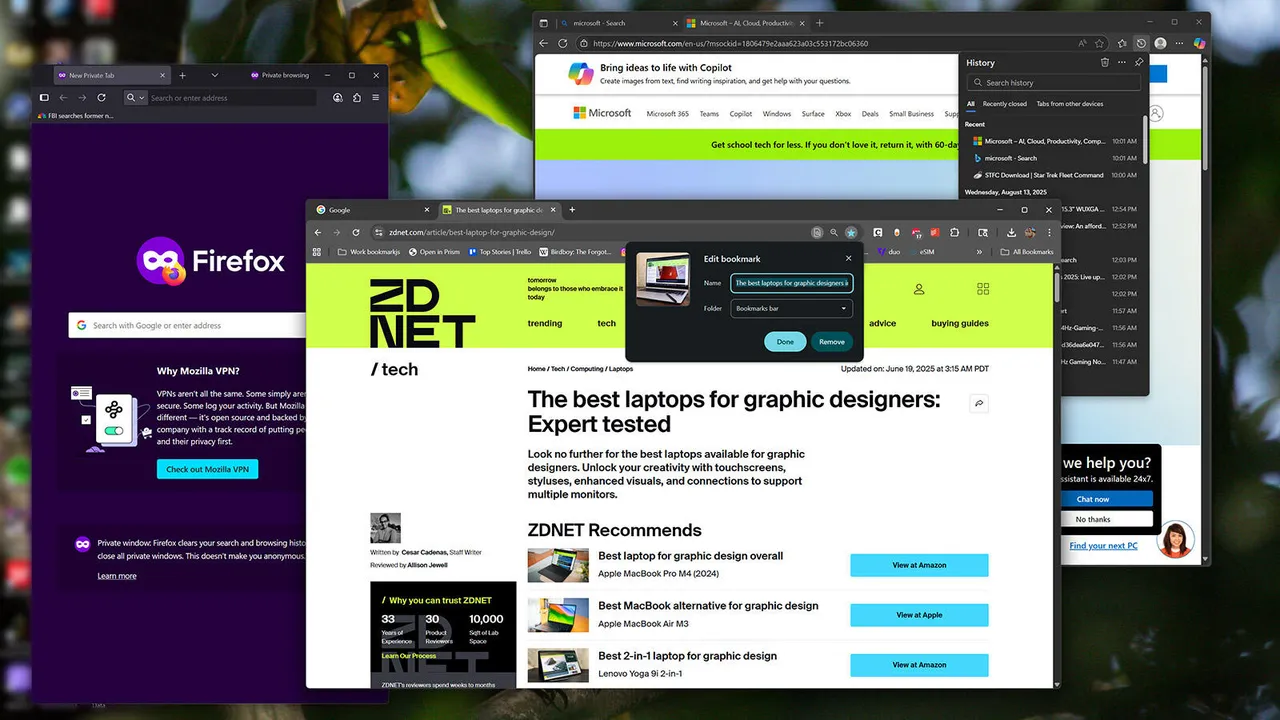Click the bookmark star icon in Chrome's address bar
Image resolution: width=1280 pixels, height=720 pixels.
coord(851,232)
